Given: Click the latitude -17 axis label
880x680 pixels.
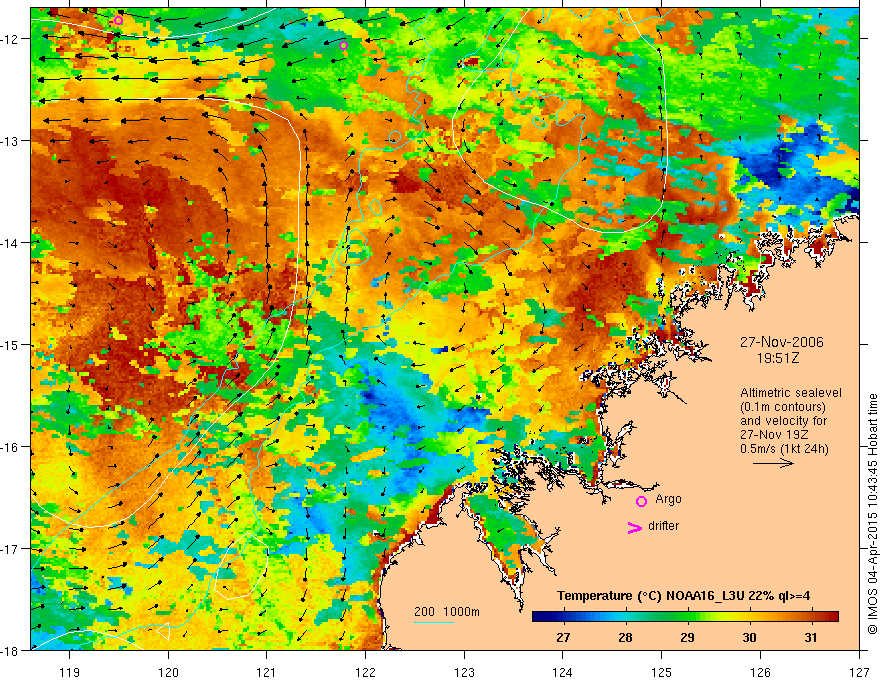Looking at the screenshot, I should (x=10, y=549).
